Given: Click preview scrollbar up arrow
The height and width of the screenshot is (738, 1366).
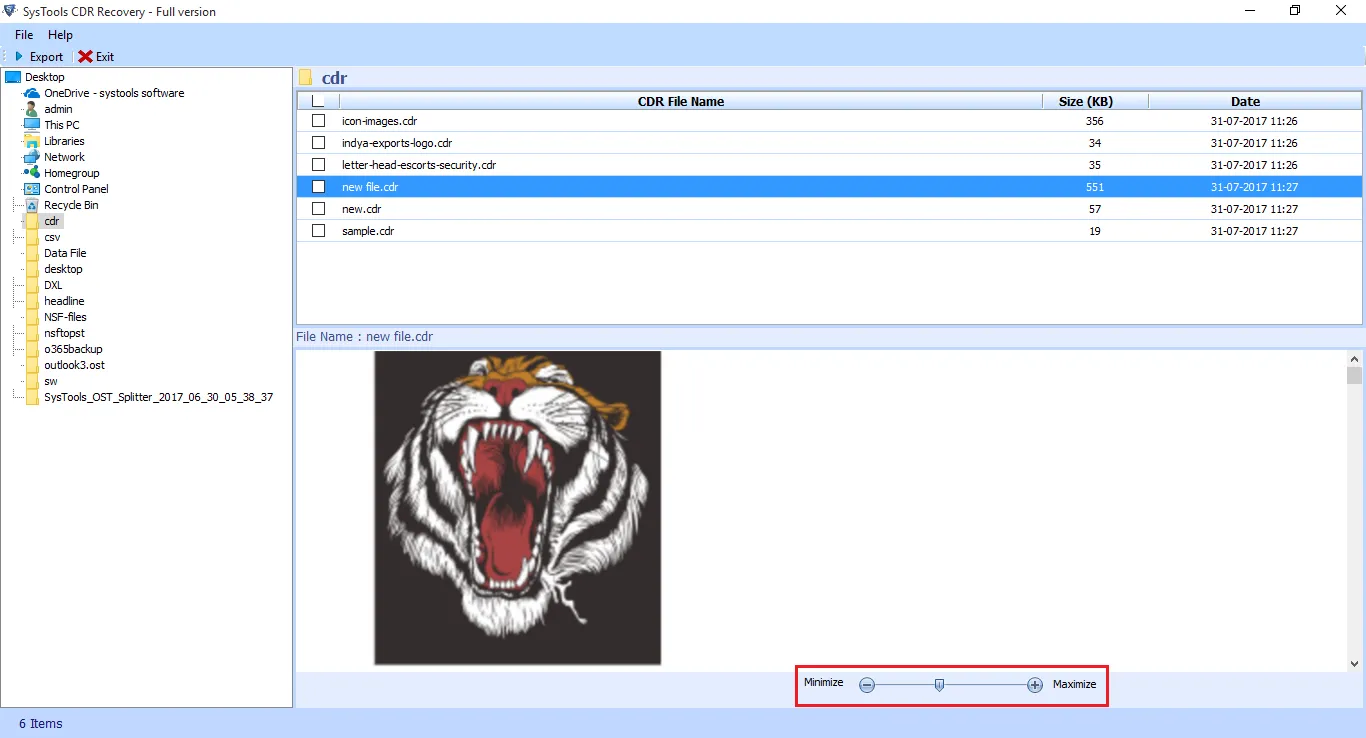Looking at the screenshot, I should tap(1354, 358).
